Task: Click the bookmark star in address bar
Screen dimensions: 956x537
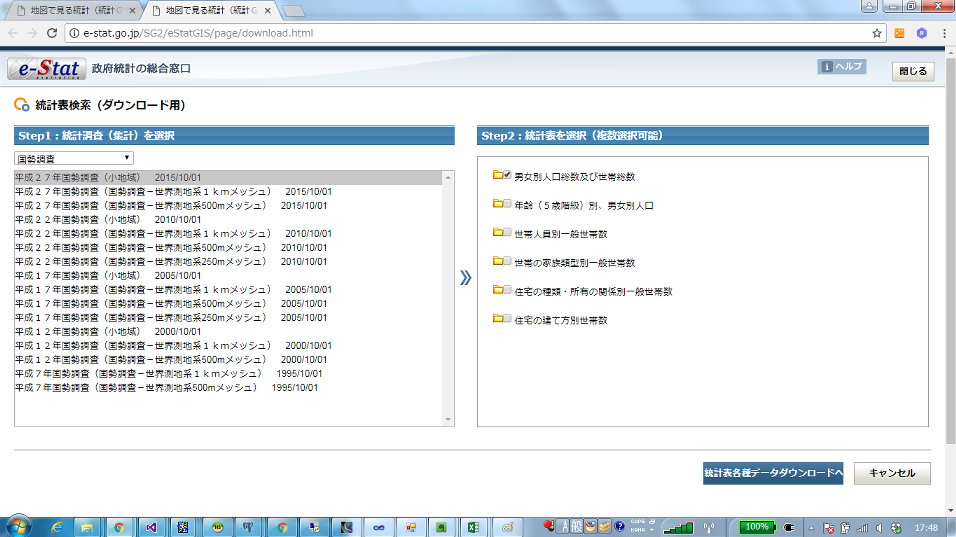Action: coord(876,32)
